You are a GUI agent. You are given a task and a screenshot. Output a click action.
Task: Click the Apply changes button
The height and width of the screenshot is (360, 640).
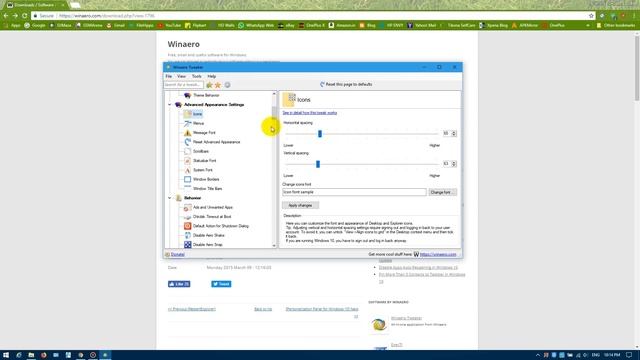pos(300,205)
